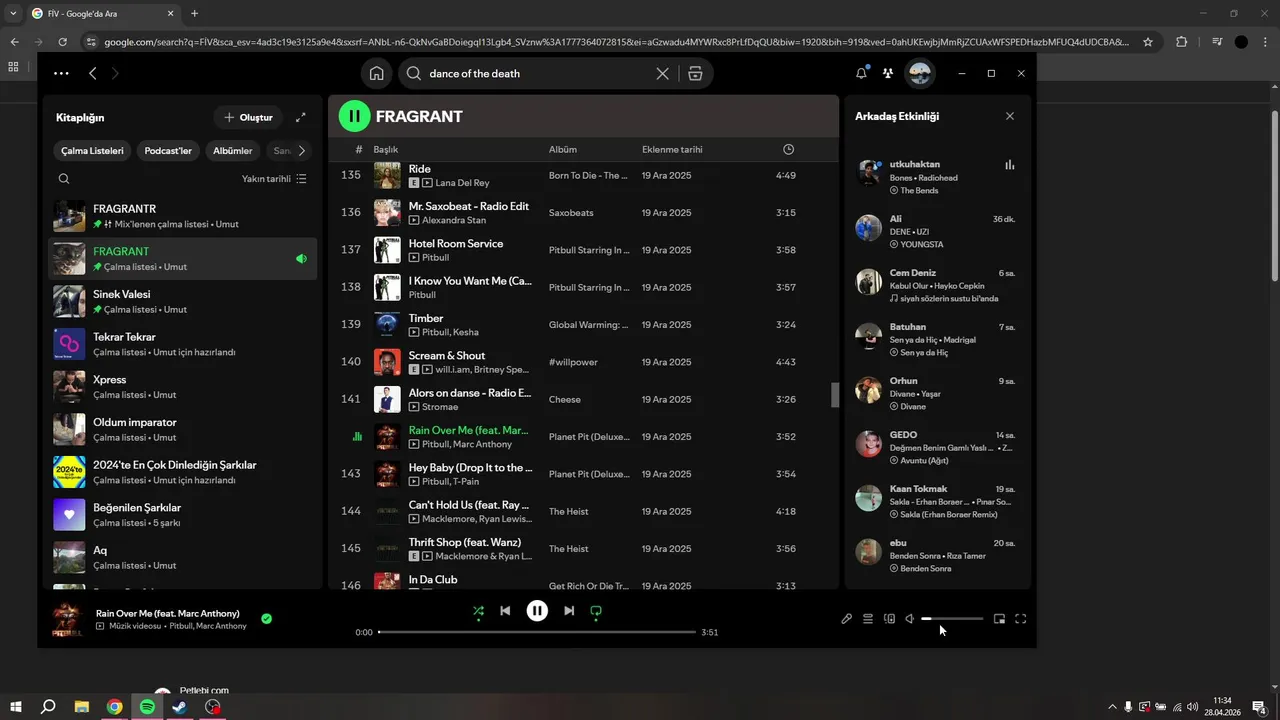The image size is (1280, 720).
Task: Toggle saved checkmark for Rain Over Me
Action: pyautogui.click(x=266, y=619)
